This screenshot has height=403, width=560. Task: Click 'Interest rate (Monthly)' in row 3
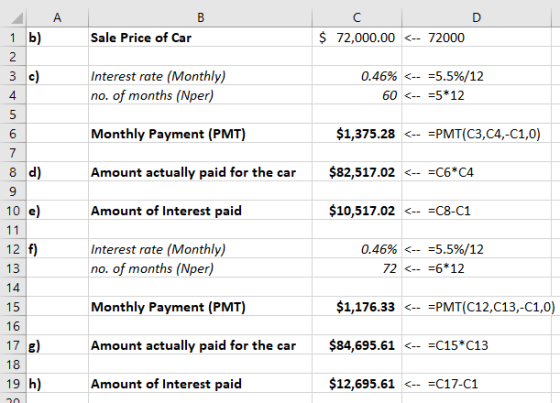[x=158, y=76]
